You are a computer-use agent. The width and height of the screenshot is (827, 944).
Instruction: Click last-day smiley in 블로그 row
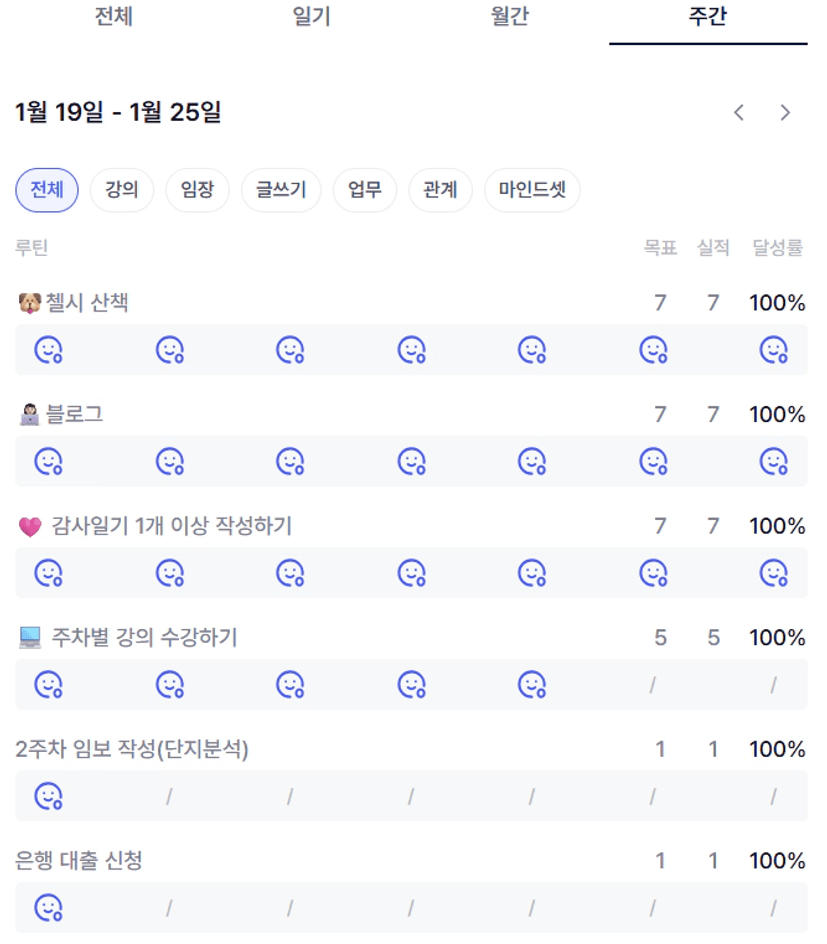pos(773,461)
